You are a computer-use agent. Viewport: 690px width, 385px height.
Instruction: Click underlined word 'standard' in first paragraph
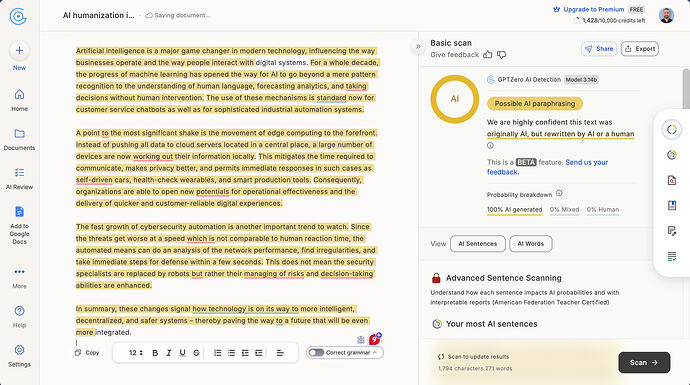tap(331, 98)
